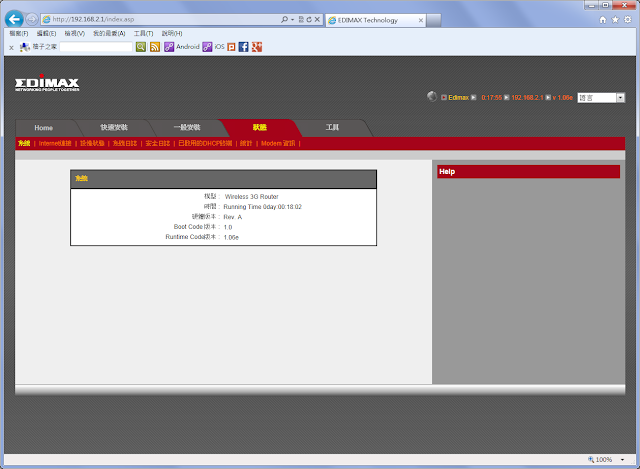The height and width of the screenshot is (469, 640).
Task: Open a new blank browser tab
Action: pos(433,20)
